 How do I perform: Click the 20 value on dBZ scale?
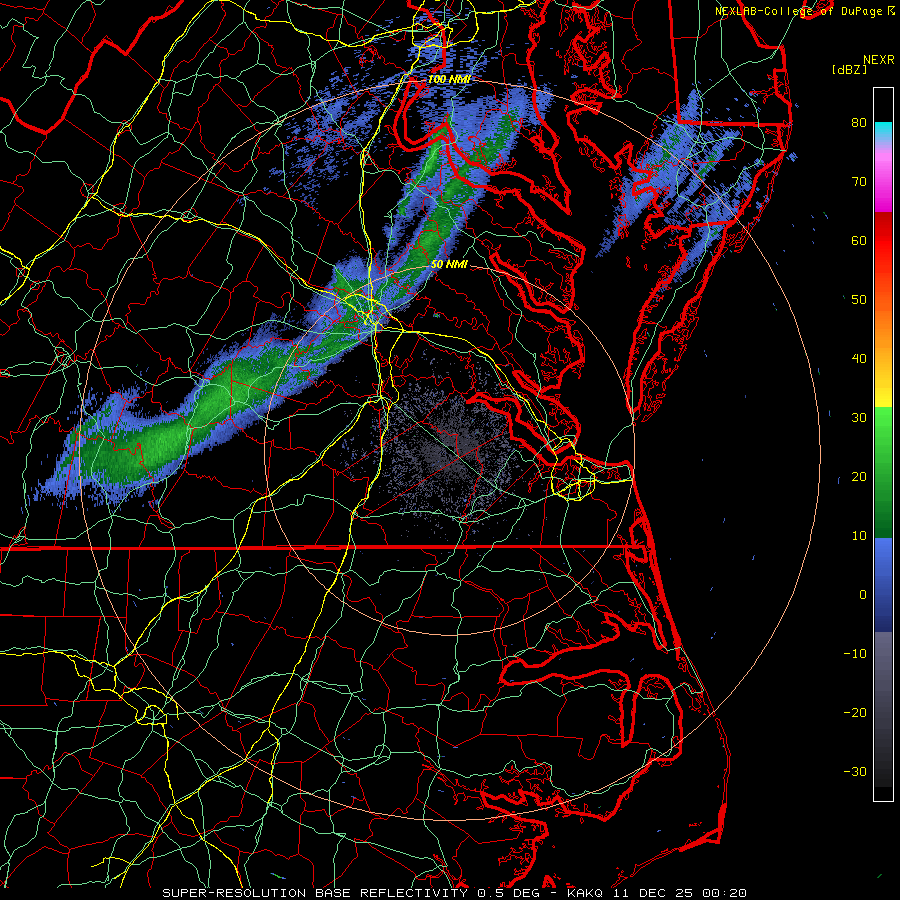[859, 477]
